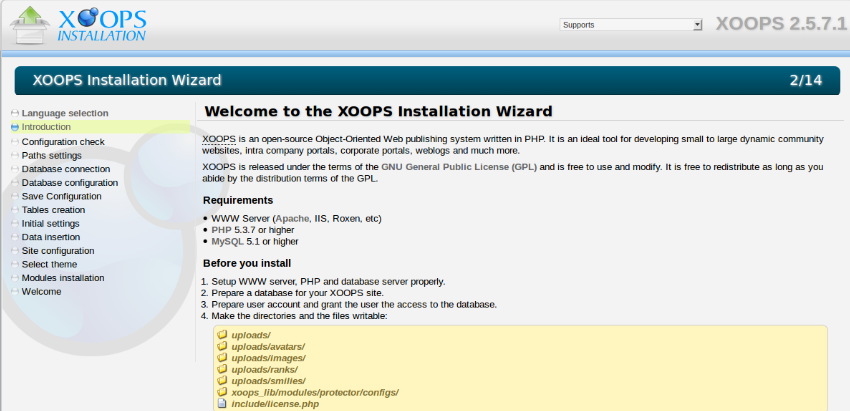The width and height of the screenshot is (850, 411).
Task: Follow the PHP link in Requirements
Action: pyautogui.click(x=221, y=230)
